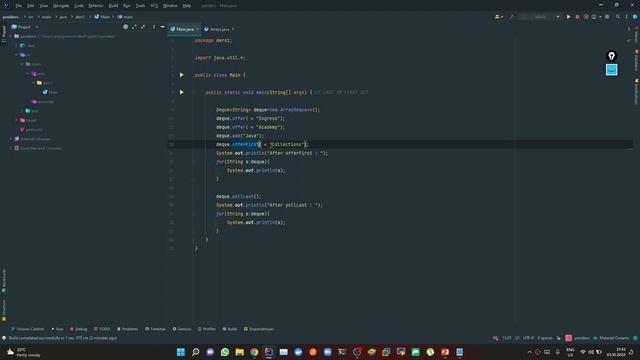
Task: Open the TODO tool window
Action: point(102,329)
